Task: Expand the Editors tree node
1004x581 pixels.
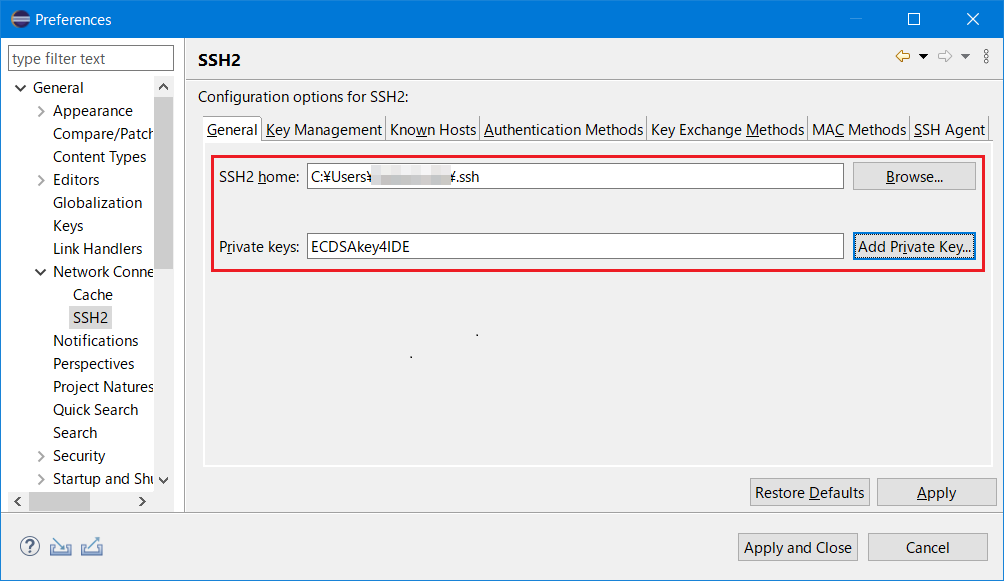Action: click(x=42, y=179)
